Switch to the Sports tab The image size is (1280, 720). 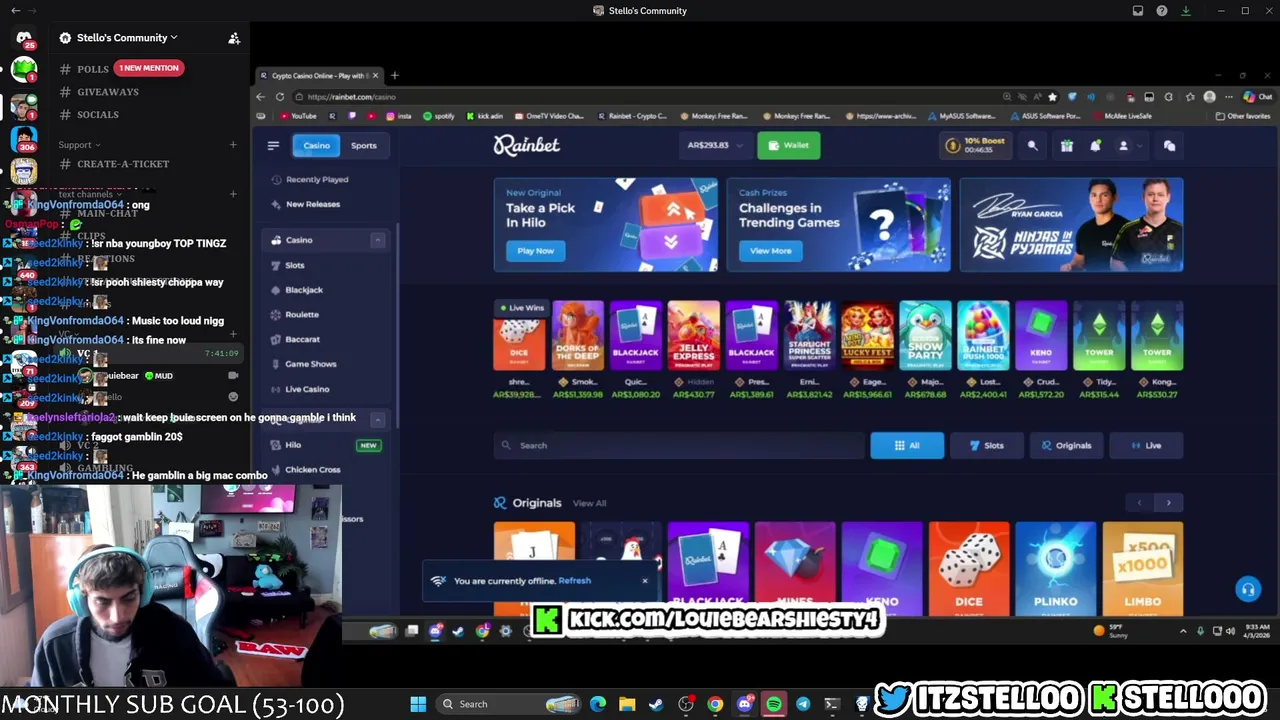(363, 146)
